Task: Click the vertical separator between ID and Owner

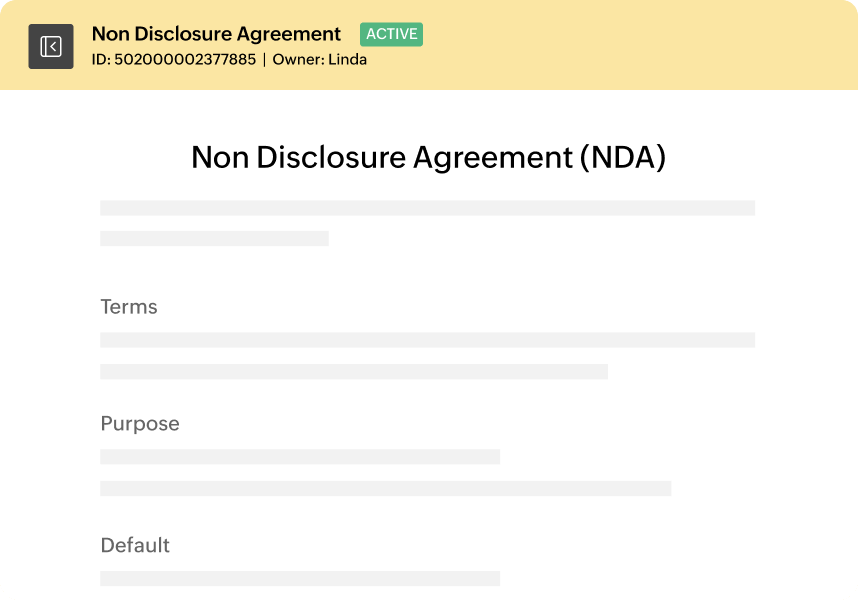Action: [x=264, y=60]
